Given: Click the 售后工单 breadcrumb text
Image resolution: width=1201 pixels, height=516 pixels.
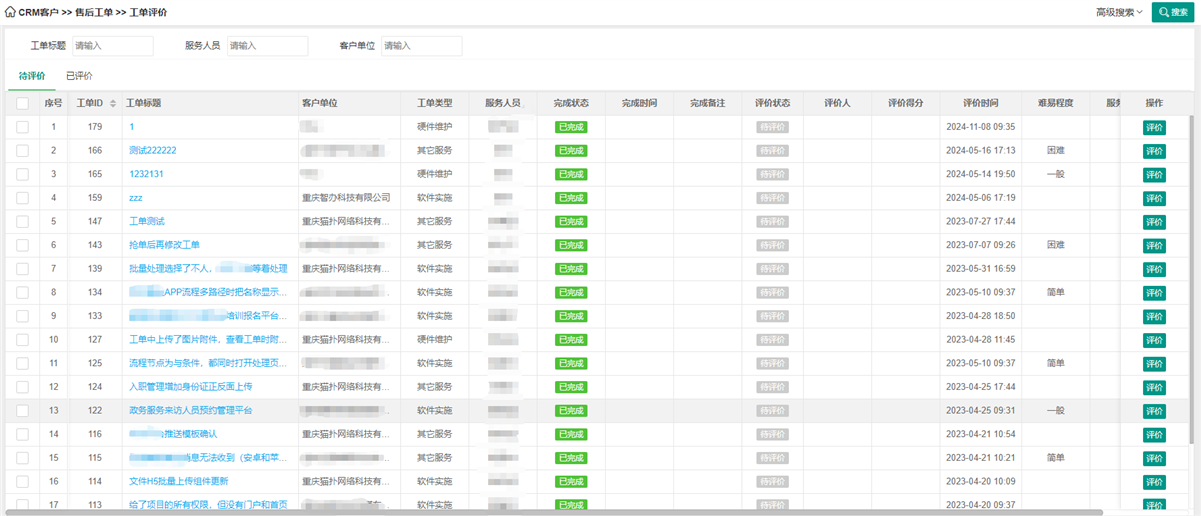Looking at the screenshot, I should (93, 12).
